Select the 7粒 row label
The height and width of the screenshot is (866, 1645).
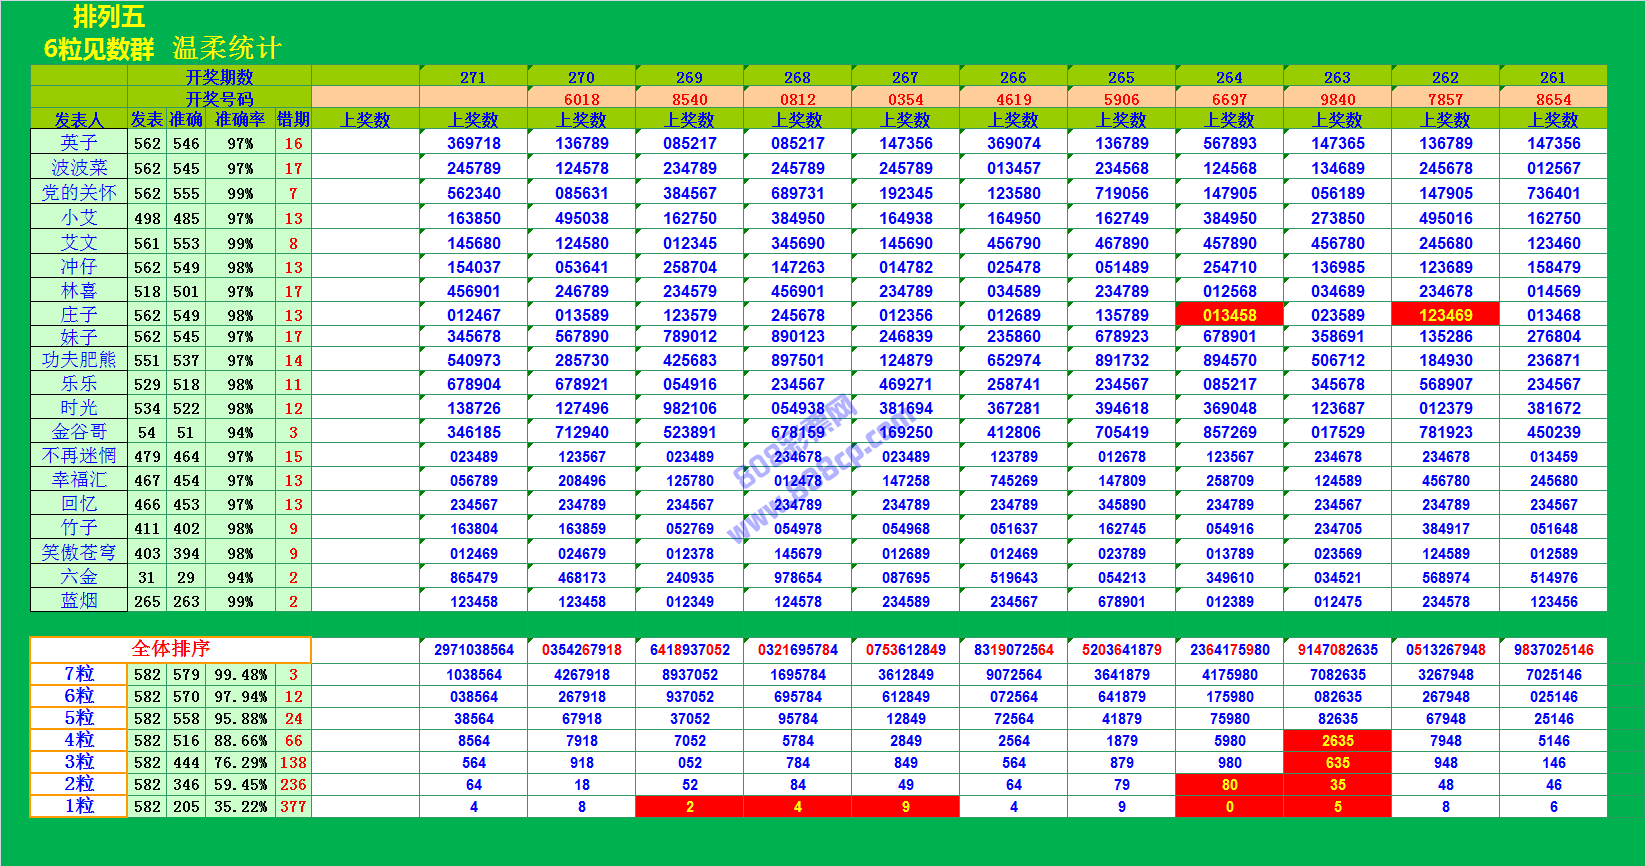coord(78,675)
